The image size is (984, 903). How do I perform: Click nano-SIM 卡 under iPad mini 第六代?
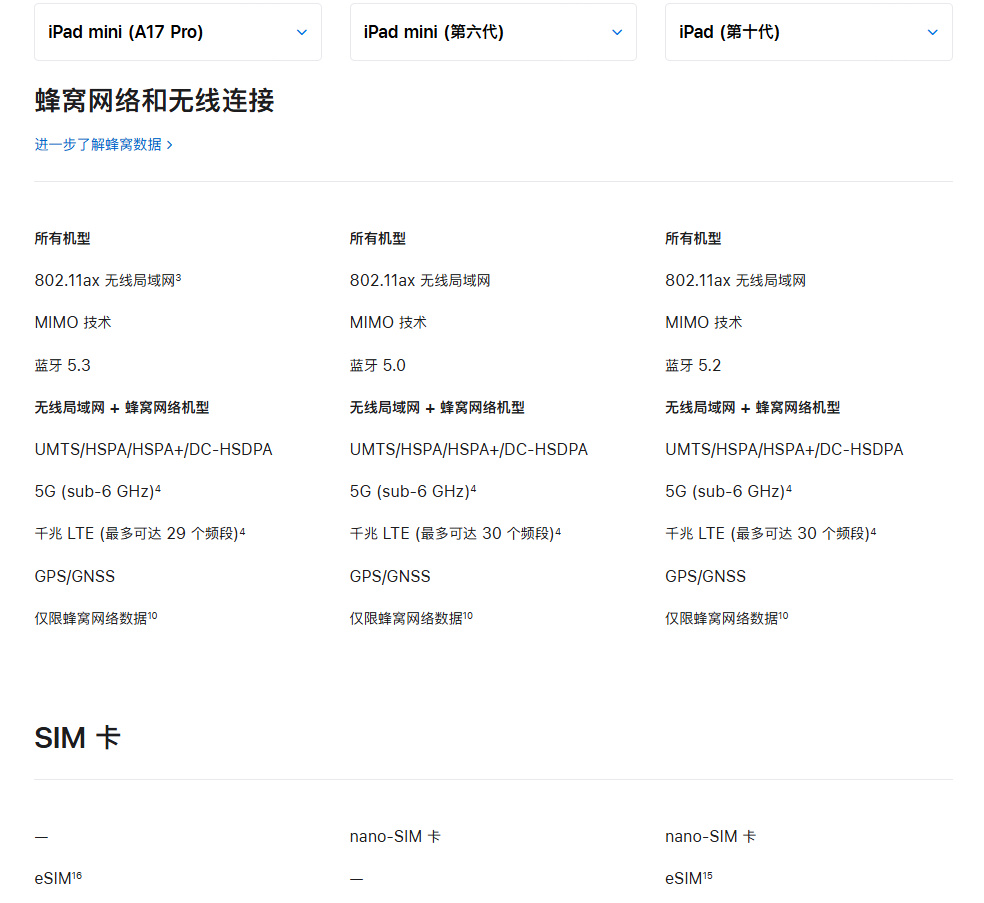(x=395, y=836)
